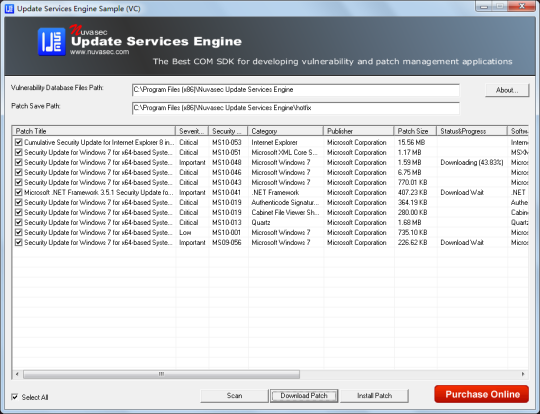Viewport: 540px width, 414px height.
Task: Toggle checkbox for MS09-056 patch row
Action: click(x=19, y=242)
